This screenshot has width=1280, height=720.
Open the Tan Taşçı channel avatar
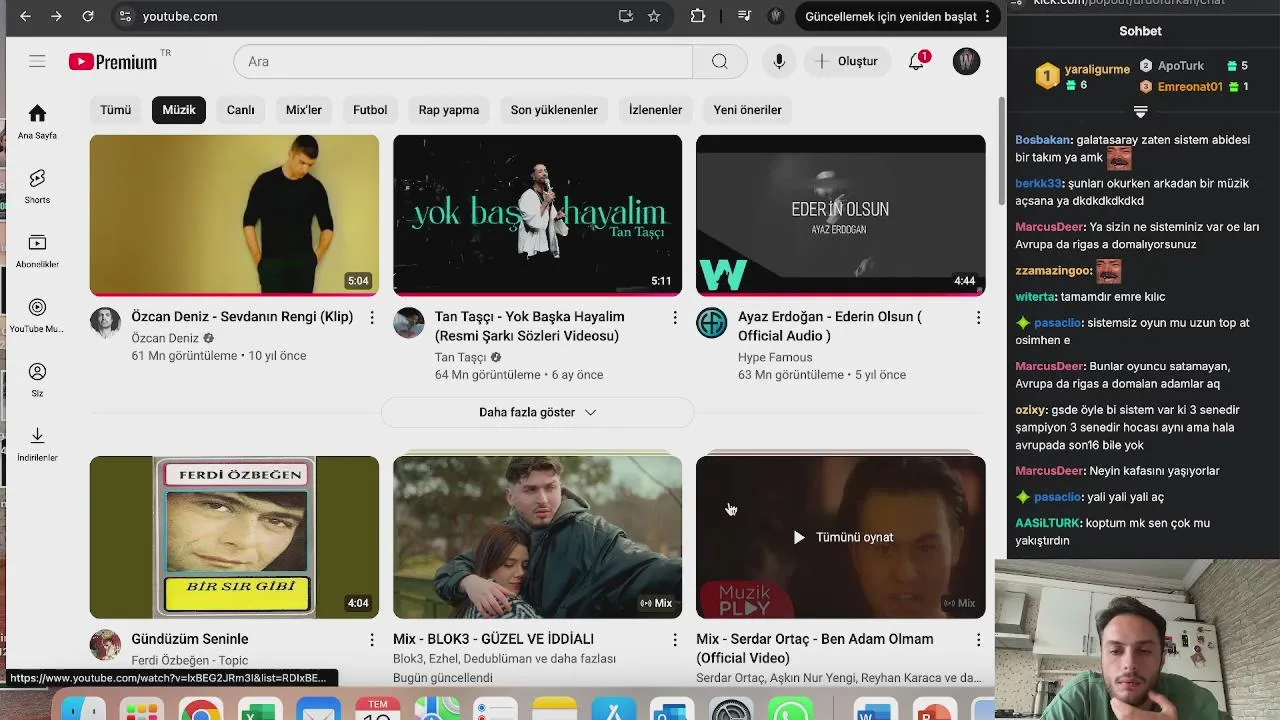409,322
